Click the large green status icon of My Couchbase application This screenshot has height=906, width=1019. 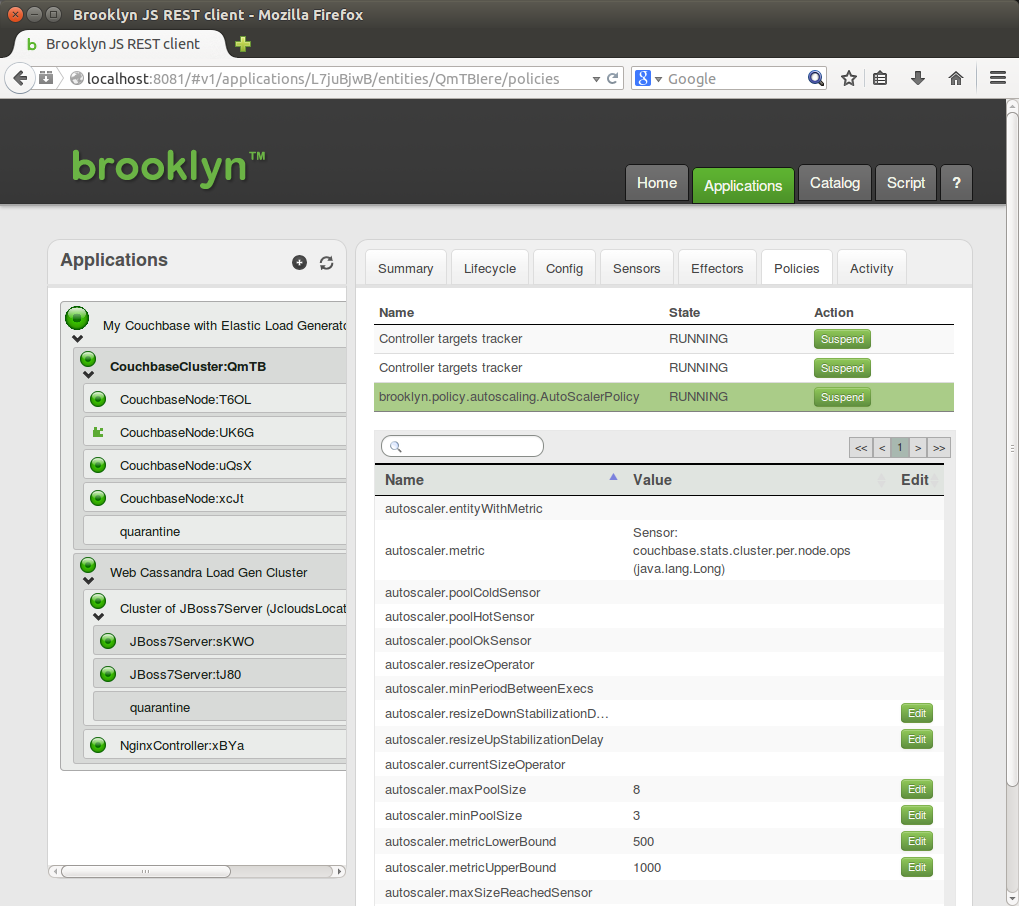click(77, 318)
